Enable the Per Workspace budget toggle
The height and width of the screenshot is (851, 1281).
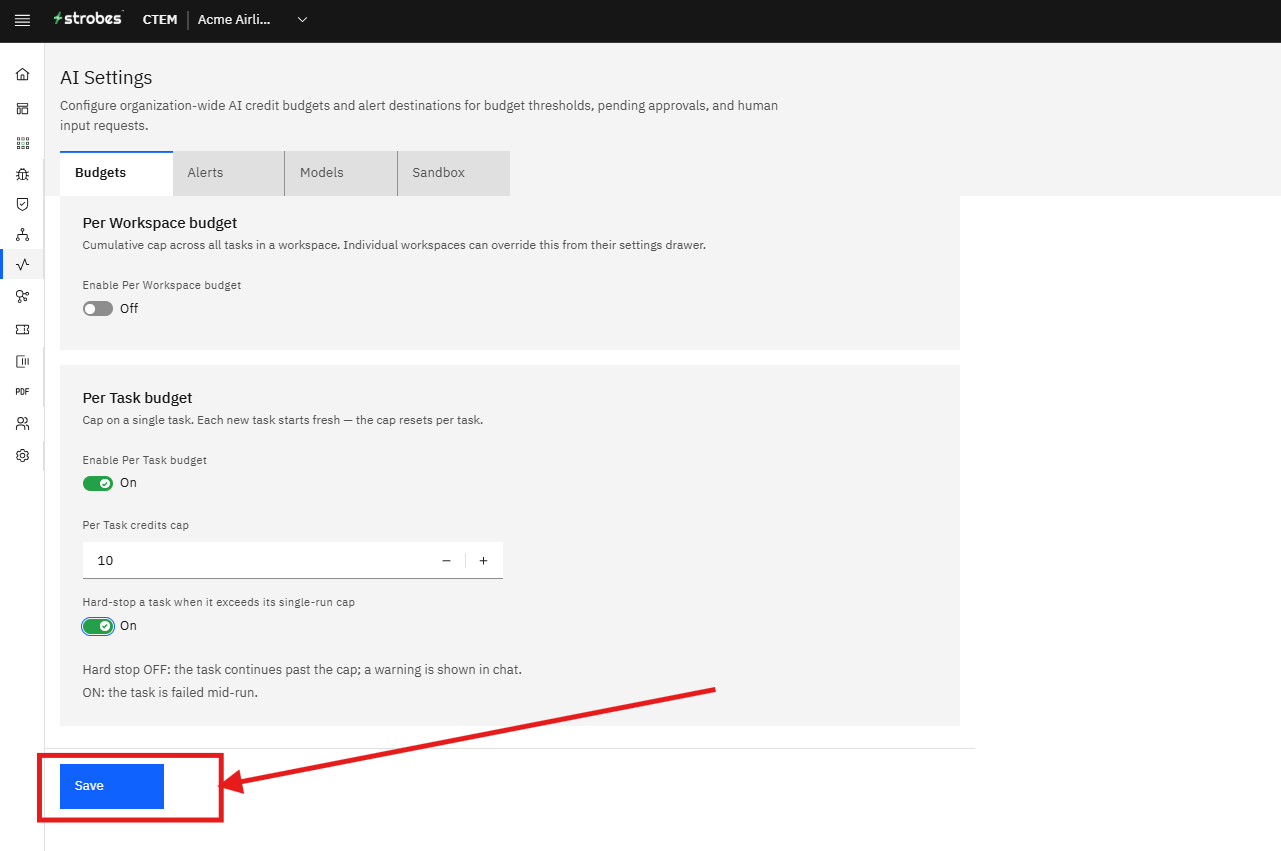click(98, 309)
